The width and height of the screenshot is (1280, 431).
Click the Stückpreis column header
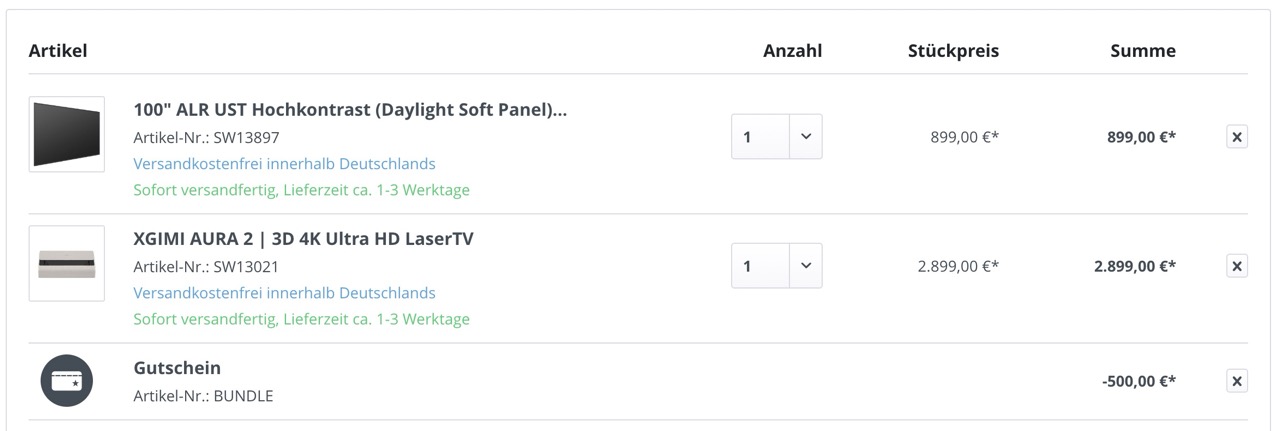[953, 50]
